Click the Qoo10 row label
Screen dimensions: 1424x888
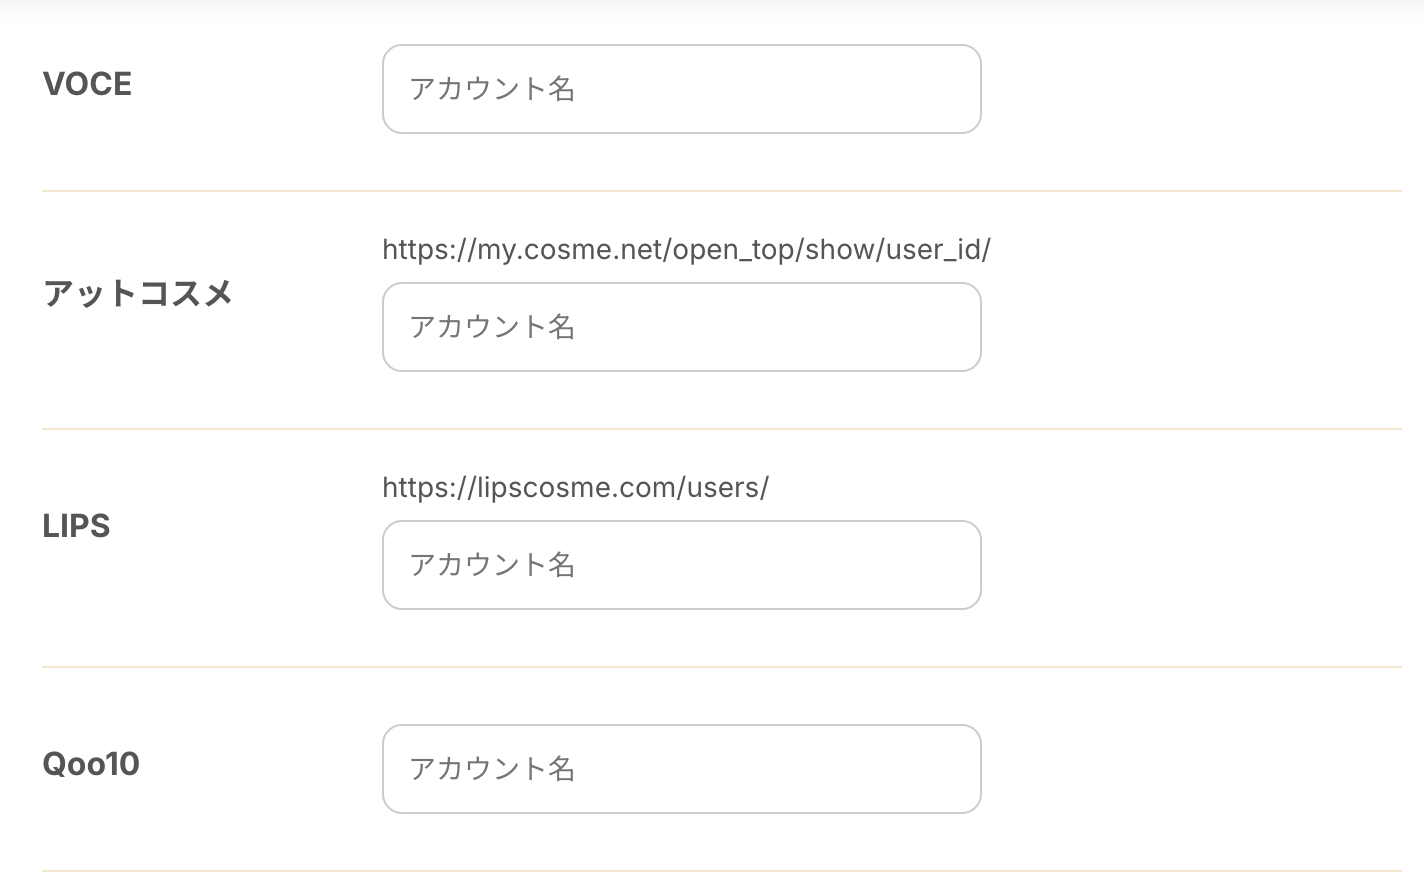point(91,764)
